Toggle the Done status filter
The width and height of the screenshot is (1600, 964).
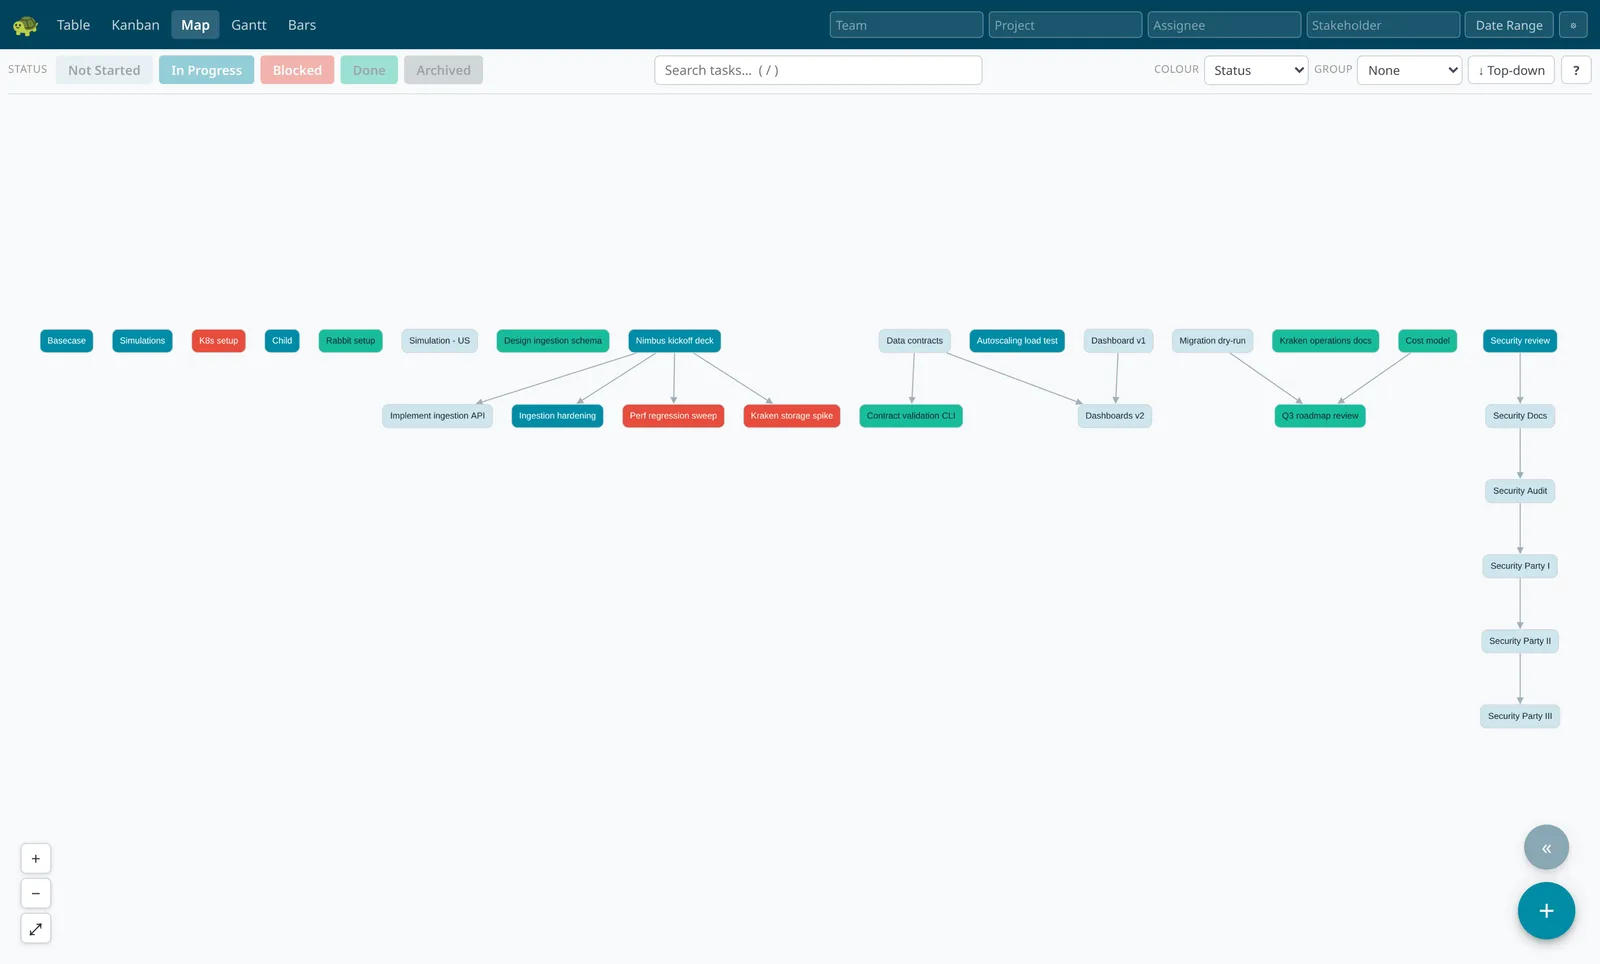(x=369, y=70)
